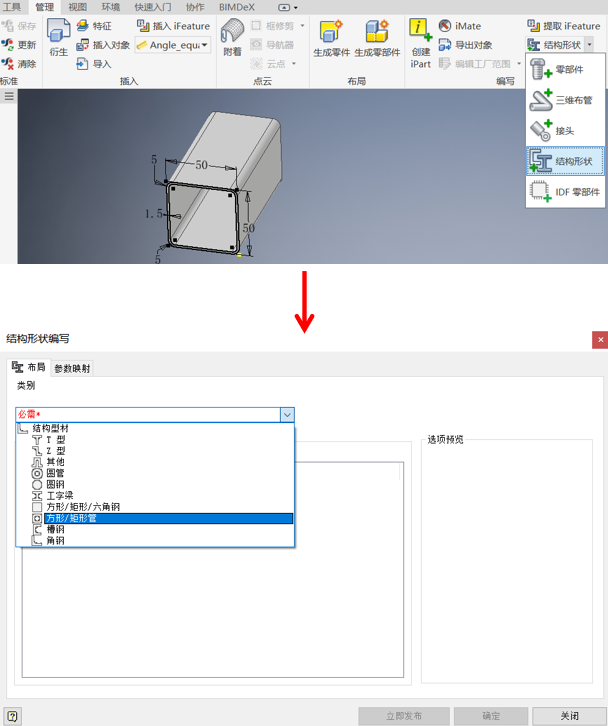Viewport: 608px width, 726px height.
Task: Click the 必需 category input field
Action: [x=148, y=414]
